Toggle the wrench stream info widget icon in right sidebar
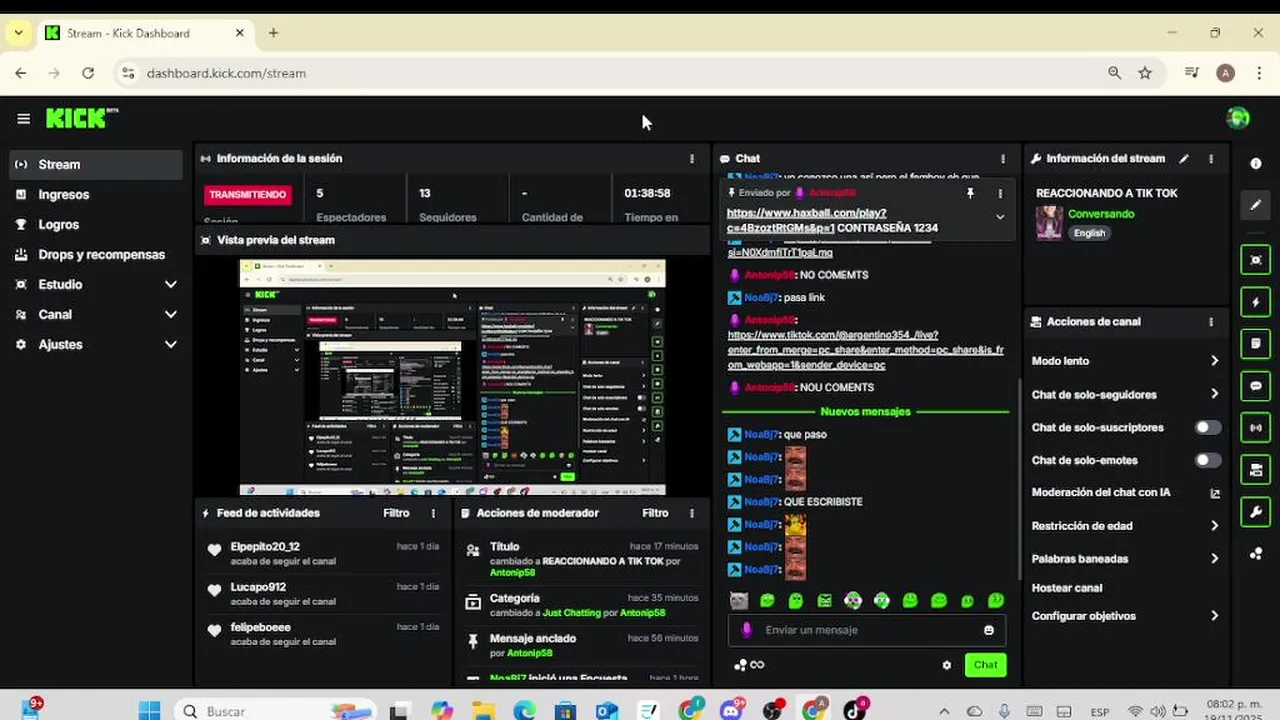 click(x=1256, y=512)
